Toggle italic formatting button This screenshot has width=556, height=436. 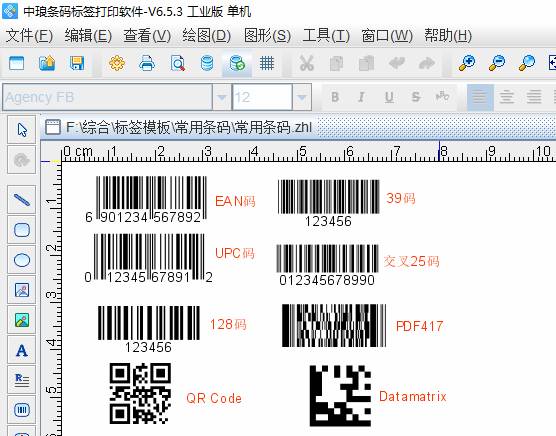tap(361, 97)
